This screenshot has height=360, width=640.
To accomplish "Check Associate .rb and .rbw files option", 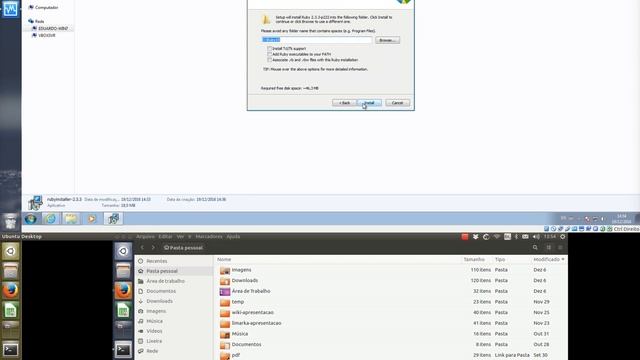I will (x=269, y=60).
